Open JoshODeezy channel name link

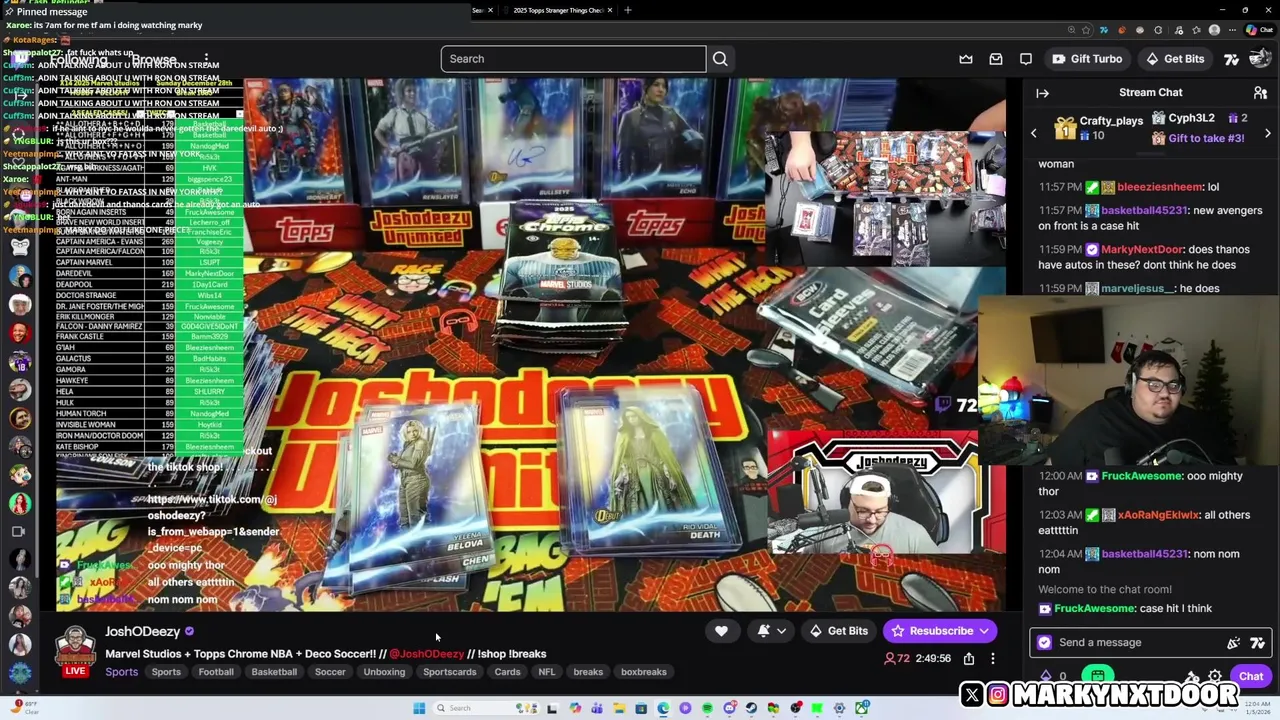coord(142,632)
